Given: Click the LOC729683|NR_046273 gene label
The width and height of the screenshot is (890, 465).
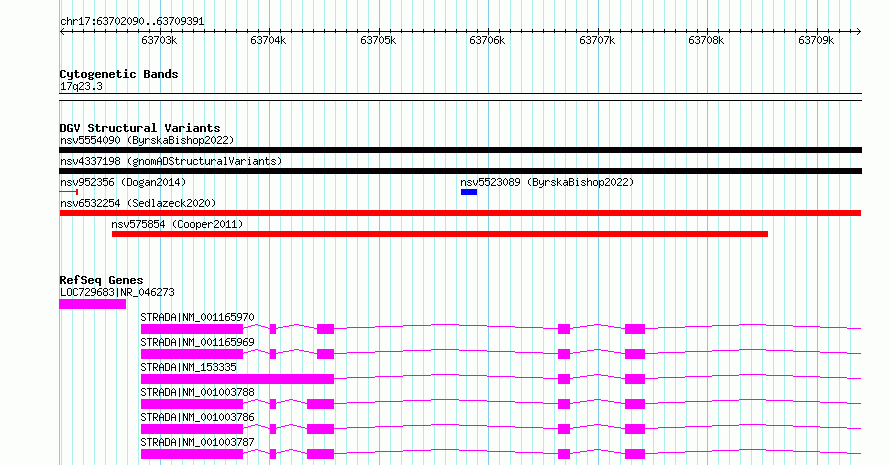Looking at the screenshot, I should [117, 292].
